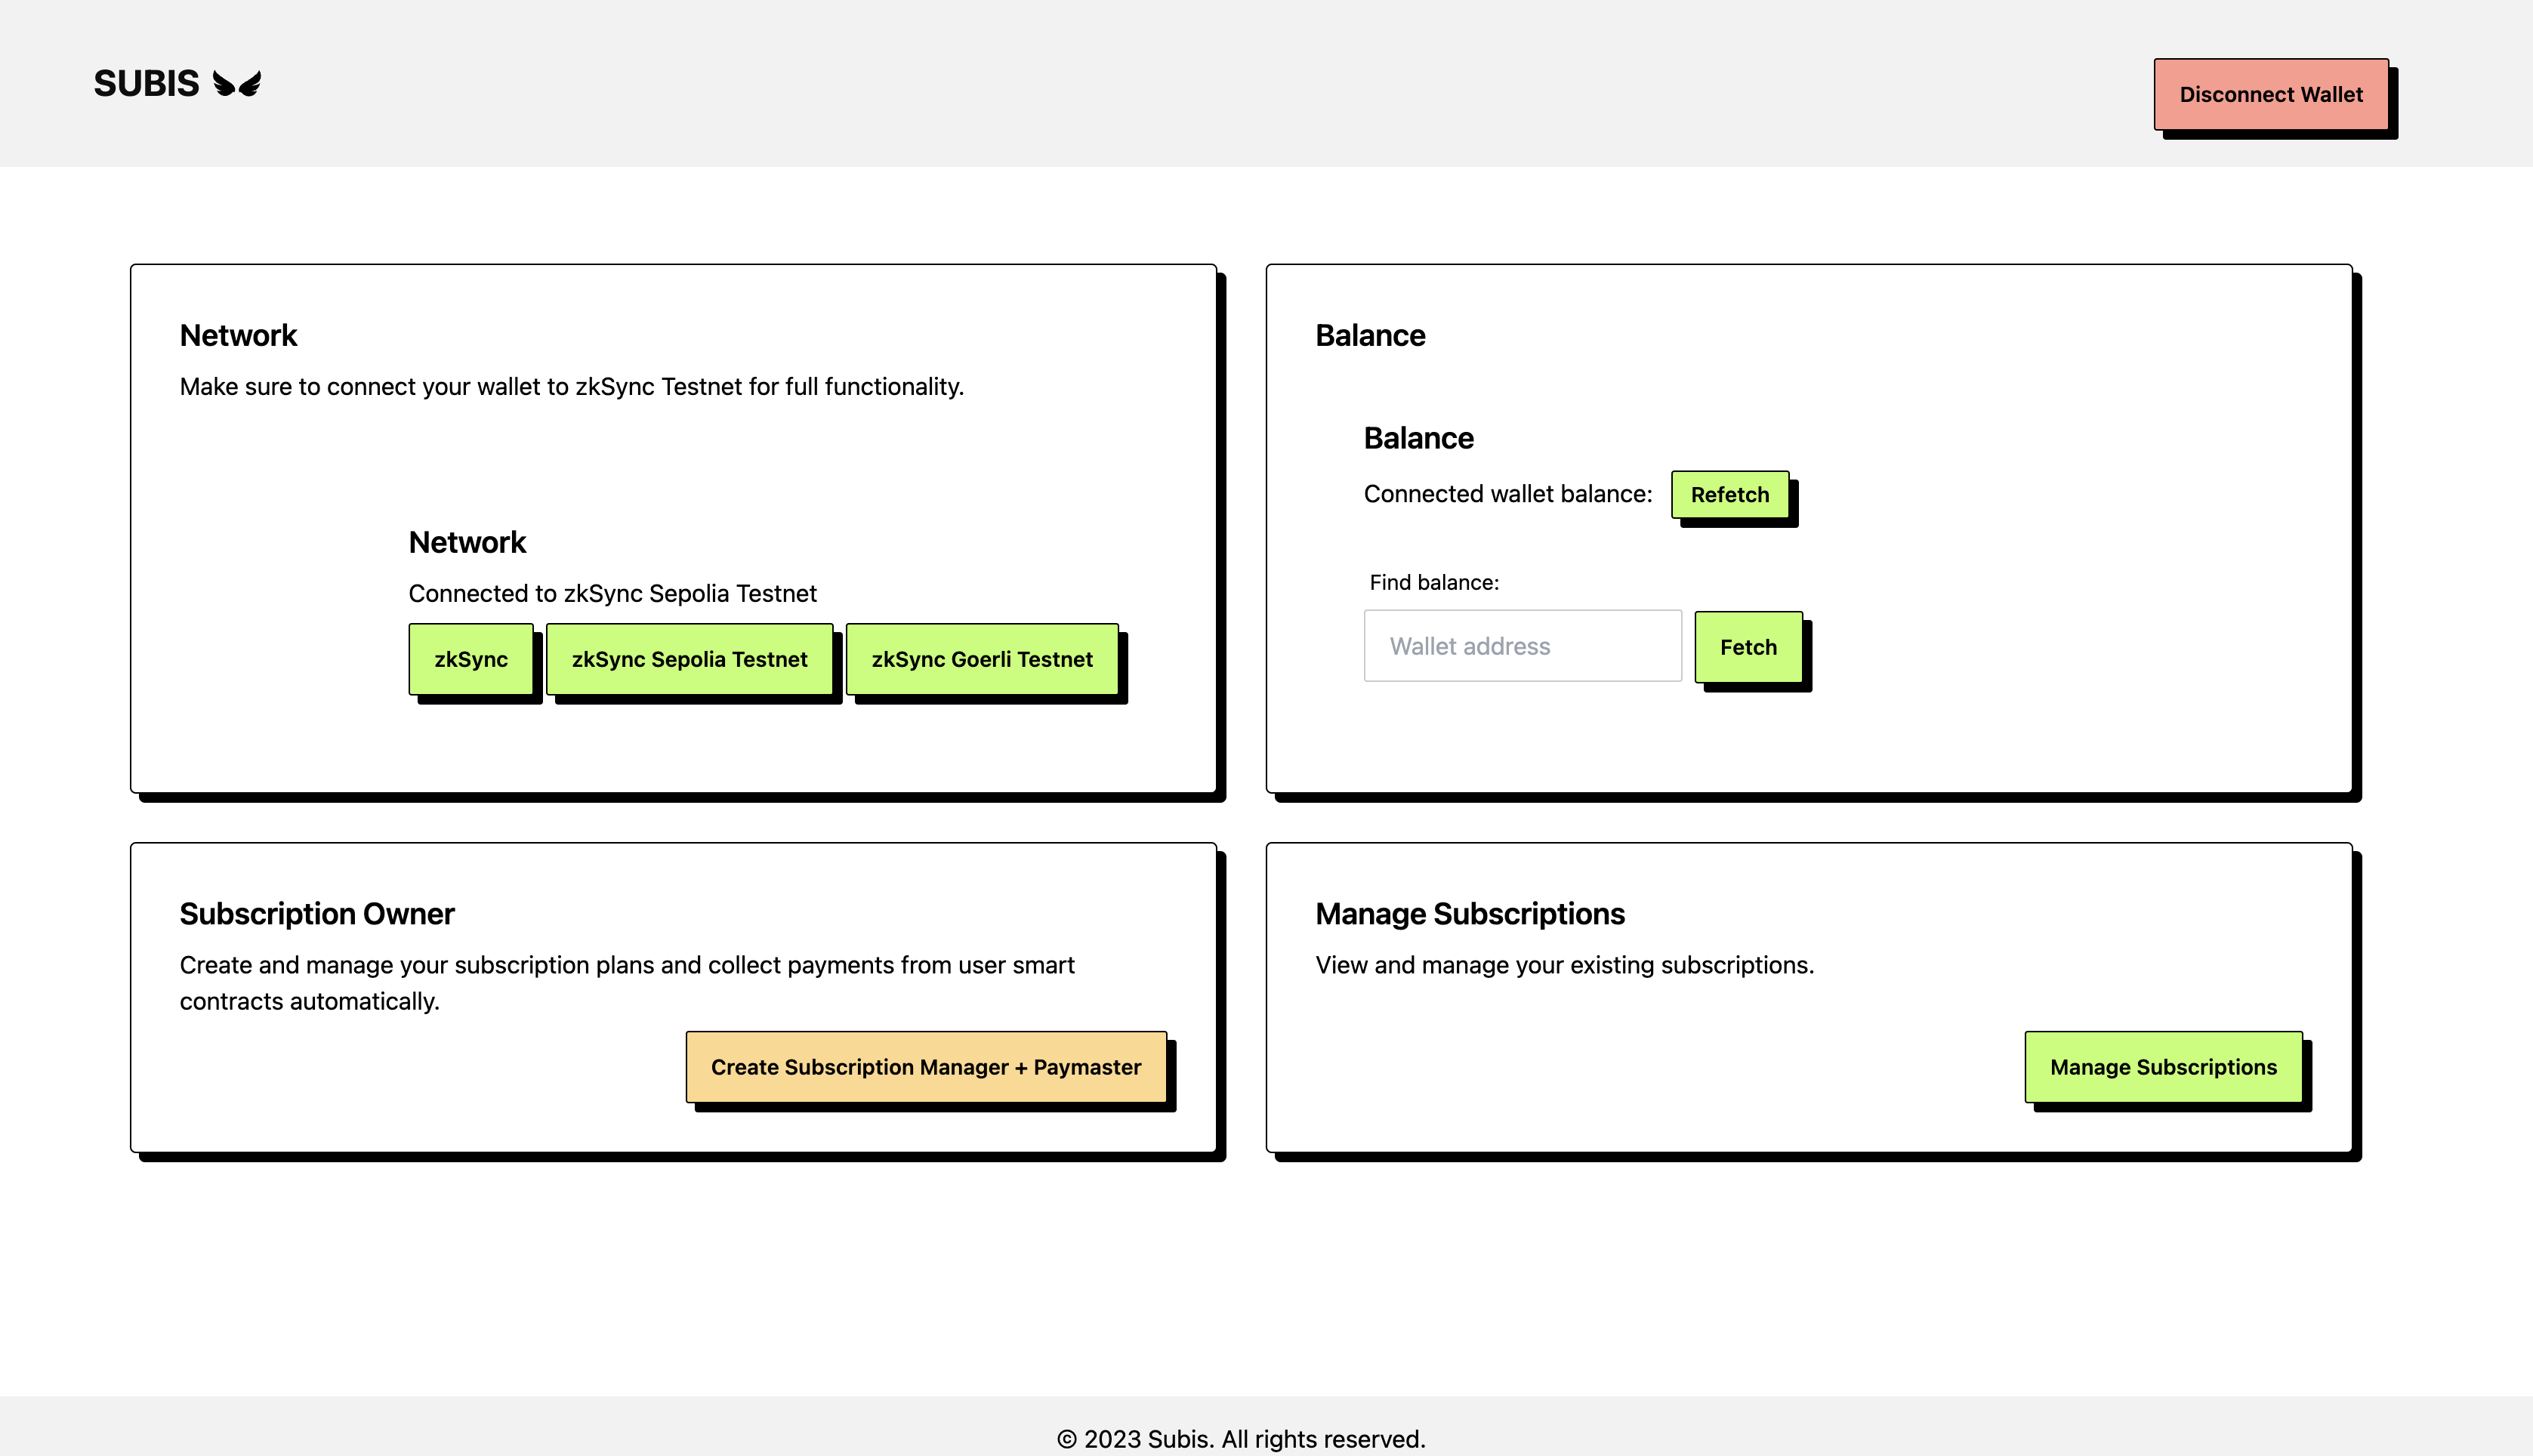2533x1456 pixels.
Task: Focus the Wallet address input field
Action: 1522,646
